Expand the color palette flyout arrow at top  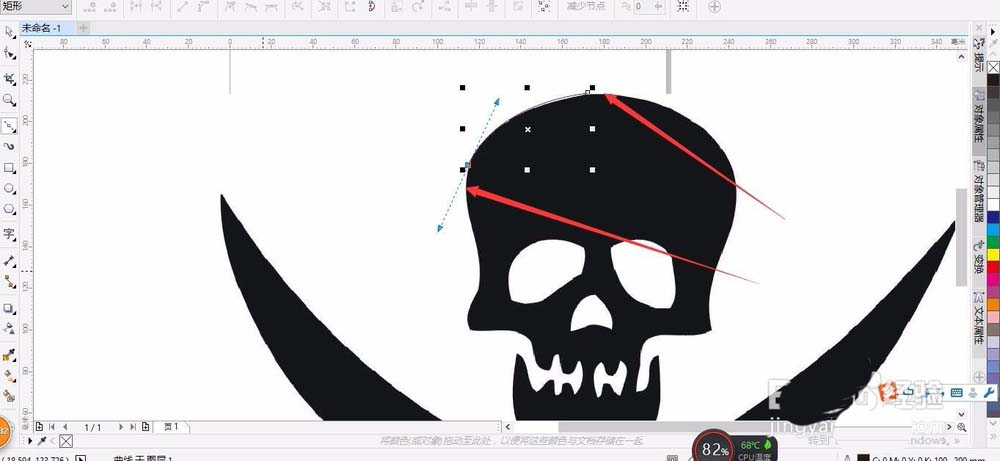(993, 43)
